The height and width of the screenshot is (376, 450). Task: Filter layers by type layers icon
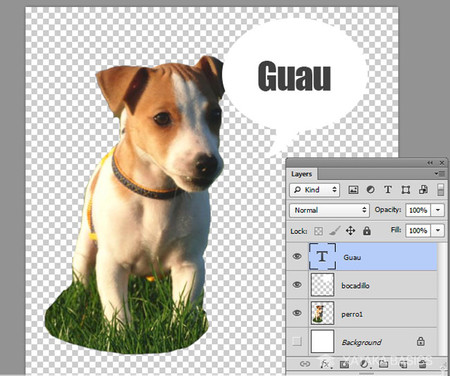[388, 190]
